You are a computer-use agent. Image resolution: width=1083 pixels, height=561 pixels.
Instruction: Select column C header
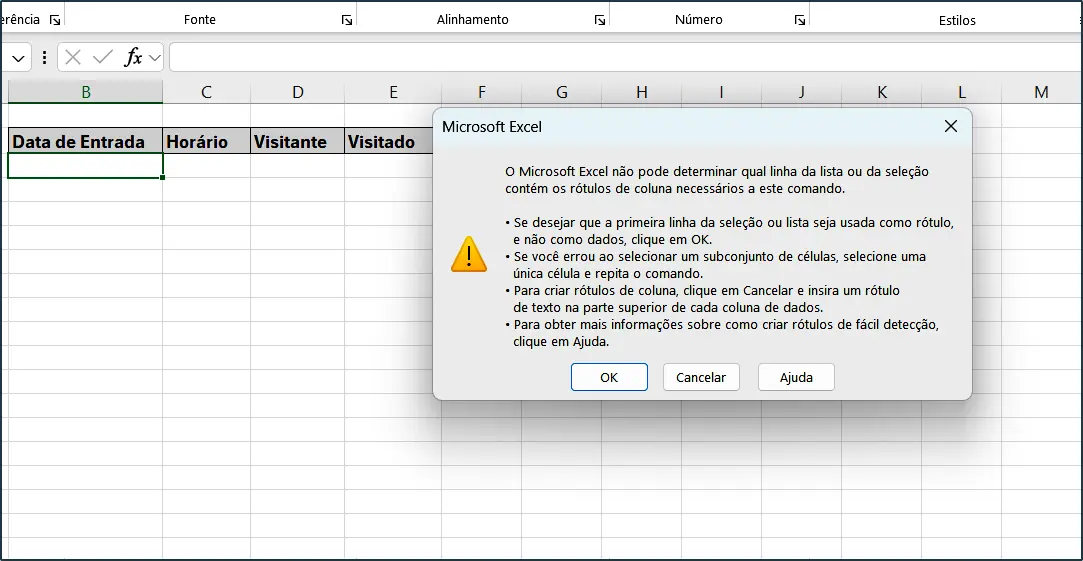point(207,92)
